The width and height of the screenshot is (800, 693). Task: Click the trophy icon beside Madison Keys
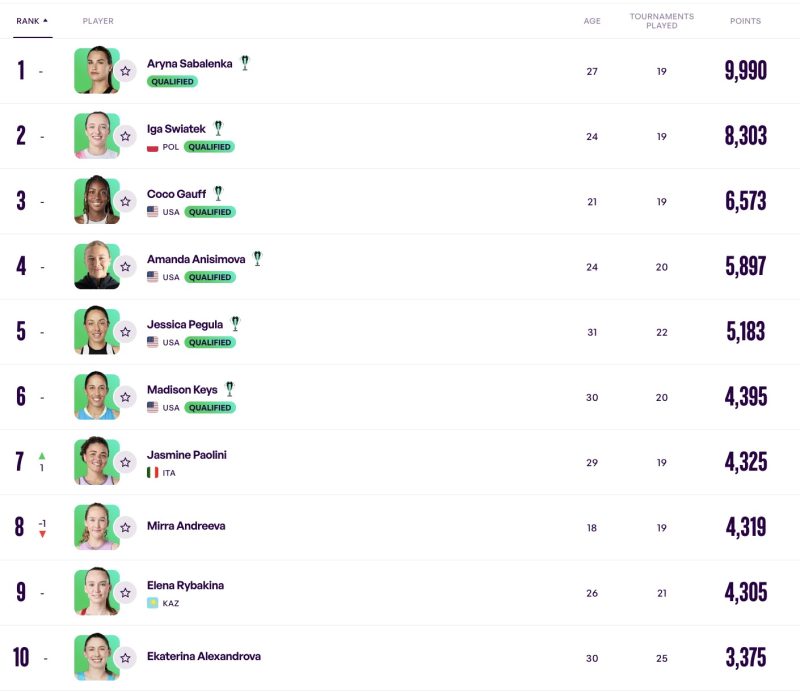(x=230, y=389)
